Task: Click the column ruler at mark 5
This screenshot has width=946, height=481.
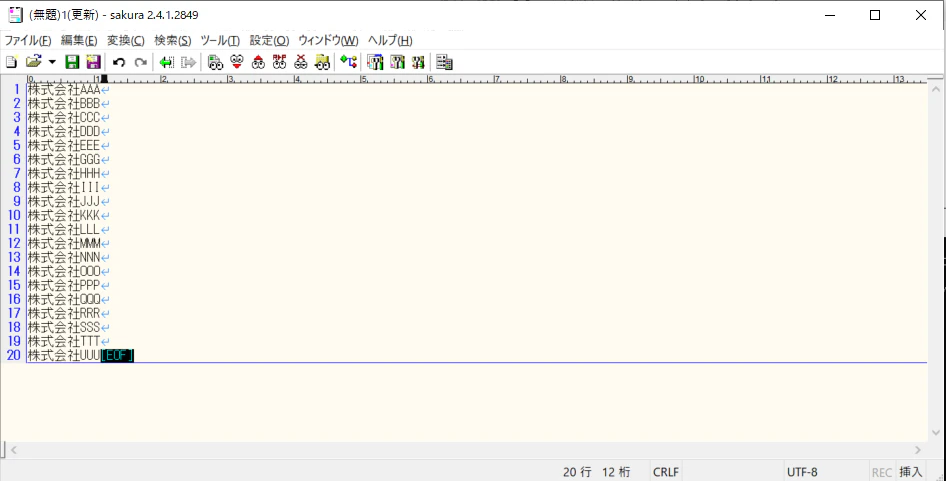Action: coord(363,79)
